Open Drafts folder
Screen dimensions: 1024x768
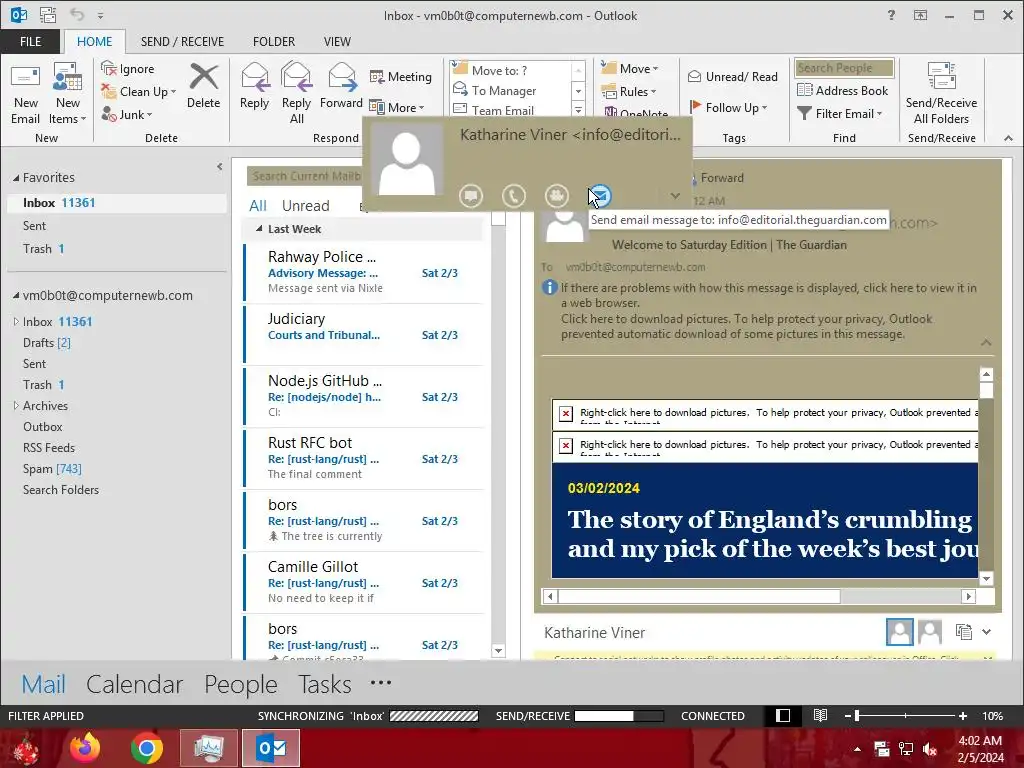click(46, 343)
